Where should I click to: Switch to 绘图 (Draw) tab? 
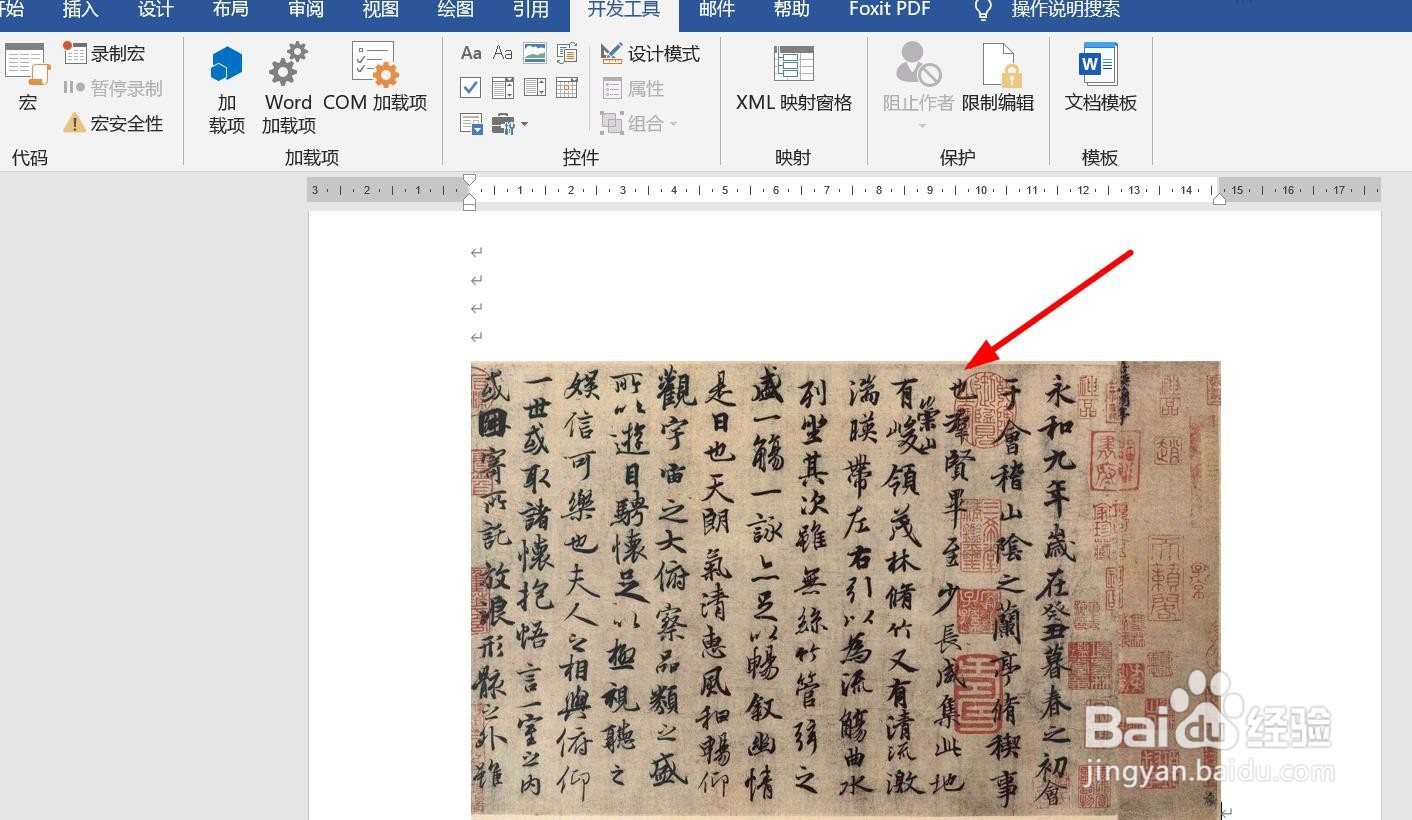pyautogui.click(x=456, y=10)
